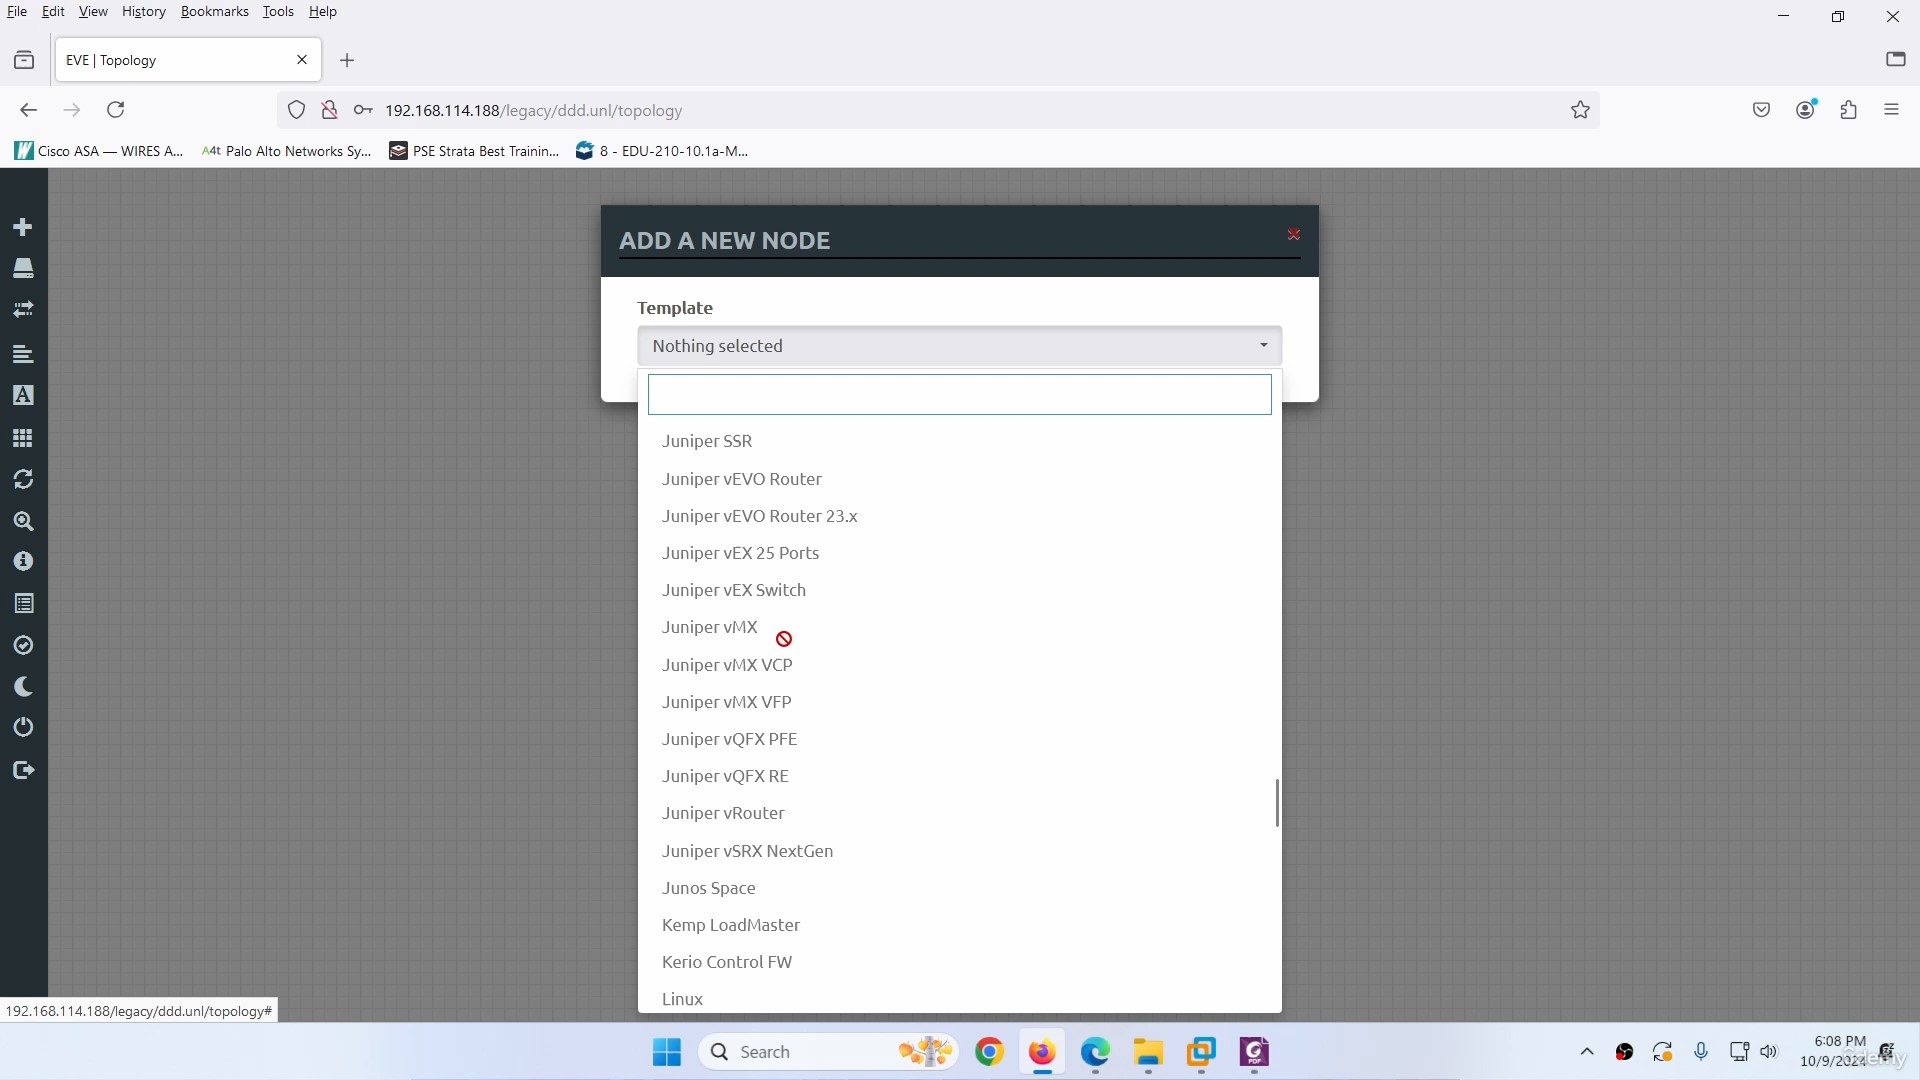This screenshot has height=1080, width=1920.
Task: Select Junos Space template
Action: (x=959, y=888)
